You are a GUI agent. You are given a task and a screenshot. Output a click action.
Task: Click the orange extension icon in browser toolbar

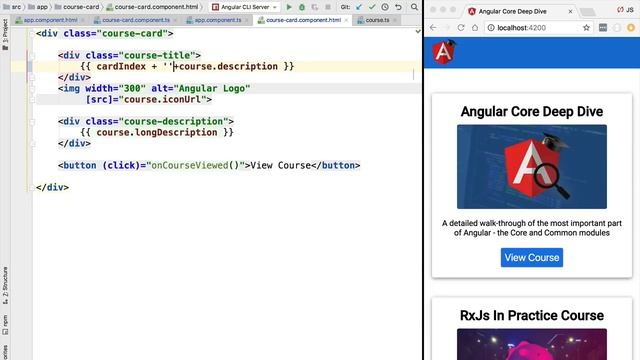click(x=631, y=28)
